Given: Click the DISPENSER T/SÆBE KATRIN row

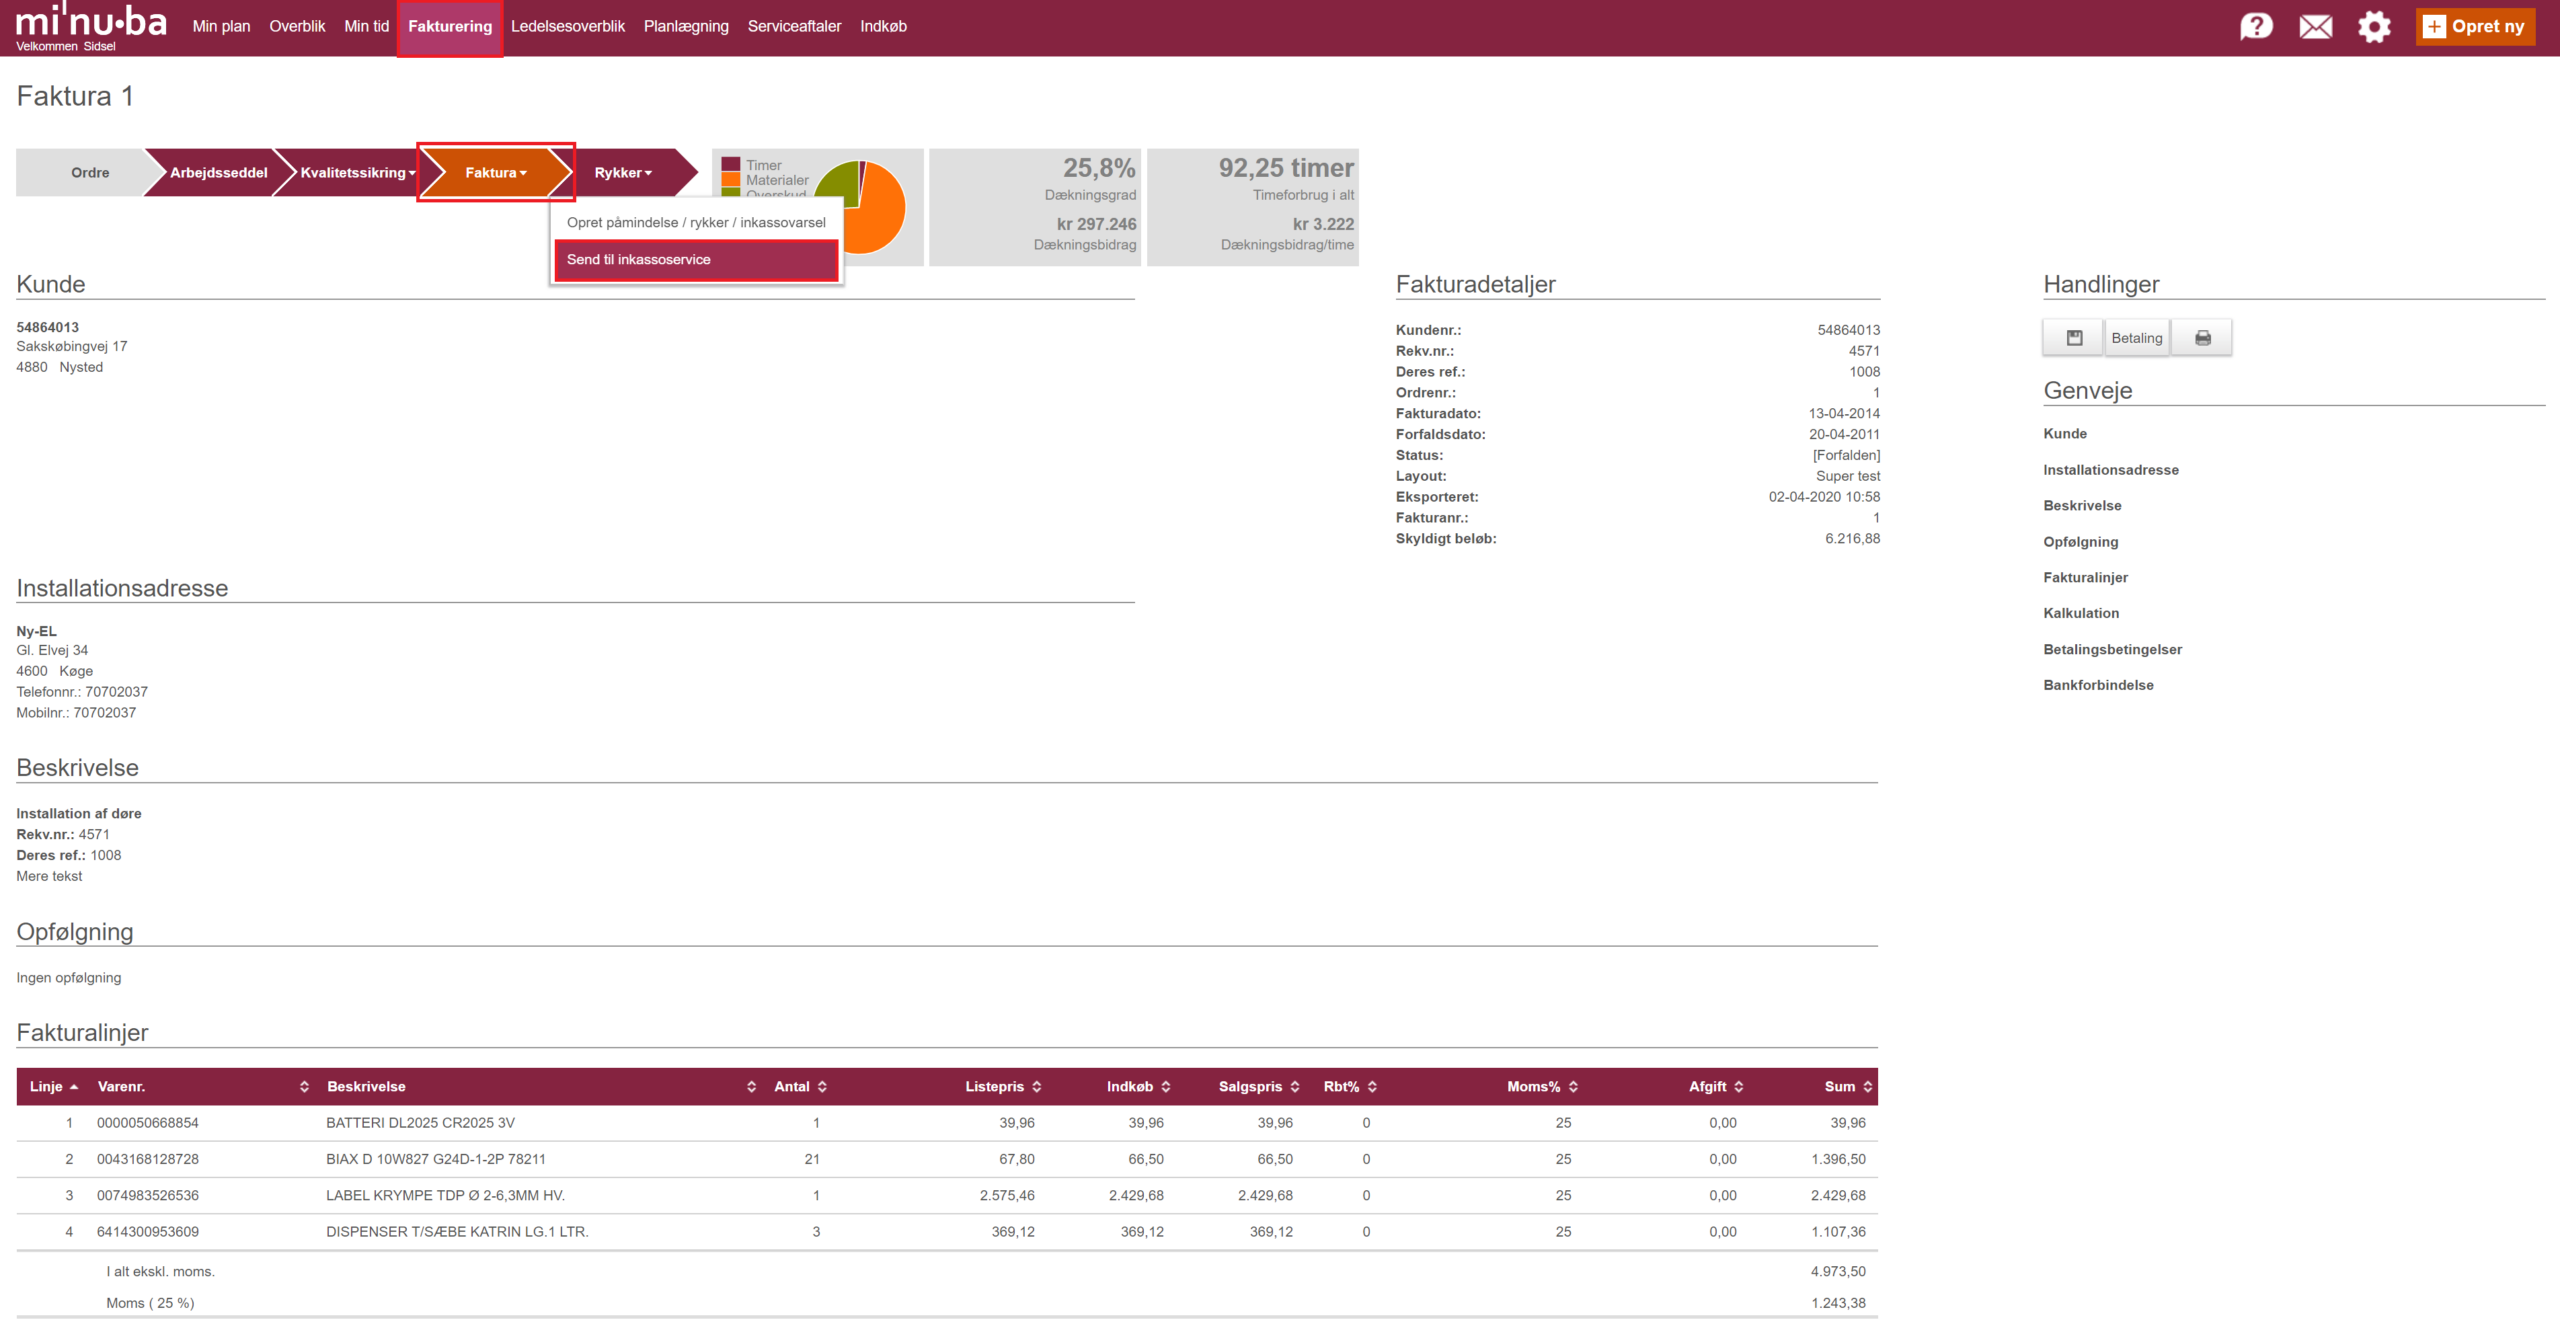Looking at the screenshot, I should (x=947, y=1232).
